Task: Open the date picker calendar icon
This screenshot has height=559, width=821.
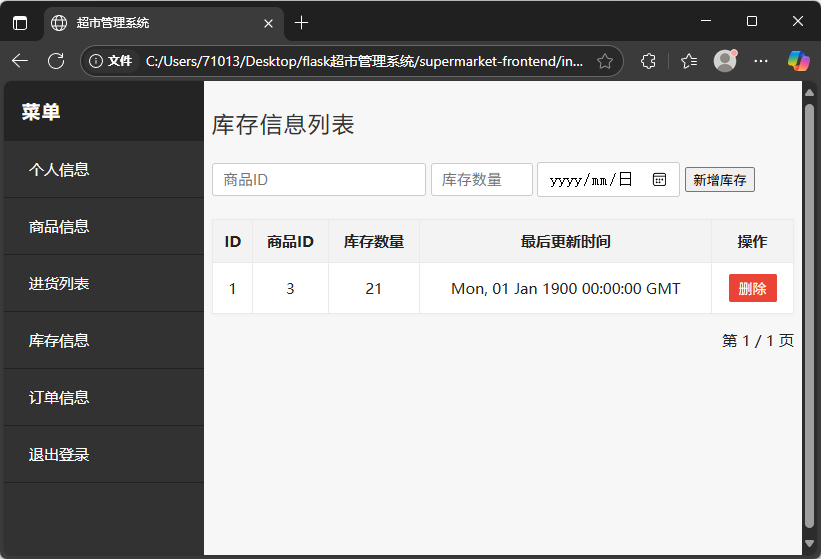Action: pos(659,180)
